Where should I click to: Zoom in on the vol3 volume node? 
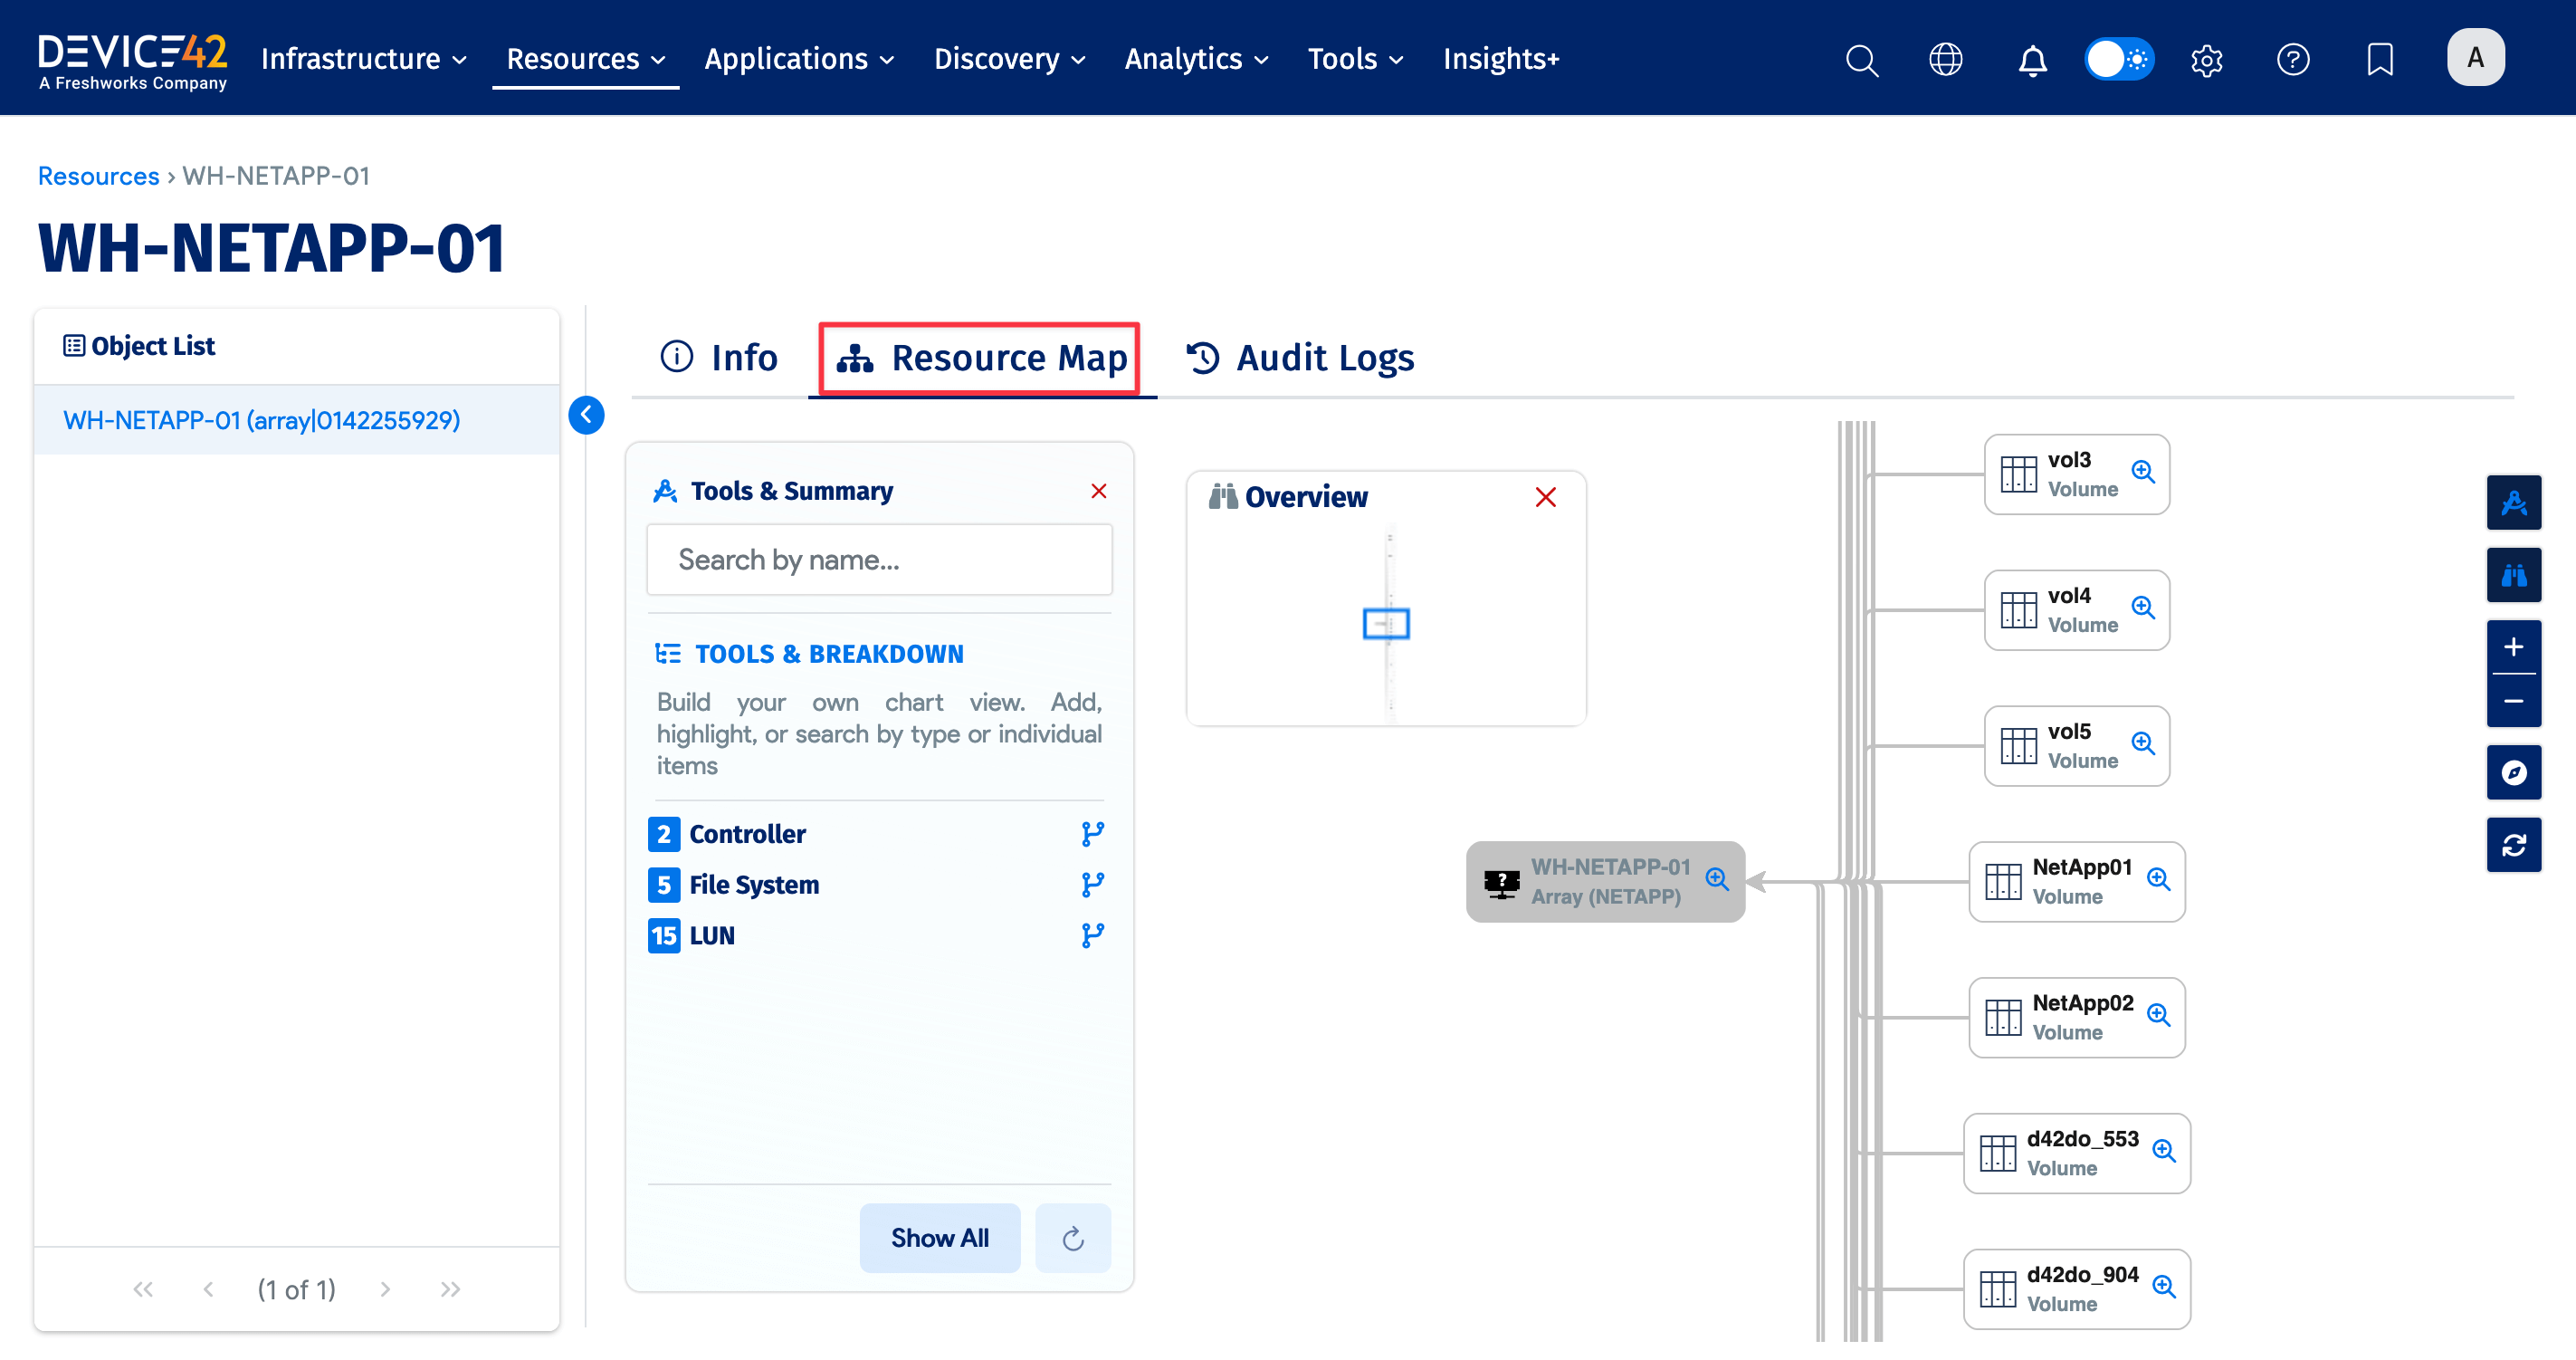click(2142, 471)
